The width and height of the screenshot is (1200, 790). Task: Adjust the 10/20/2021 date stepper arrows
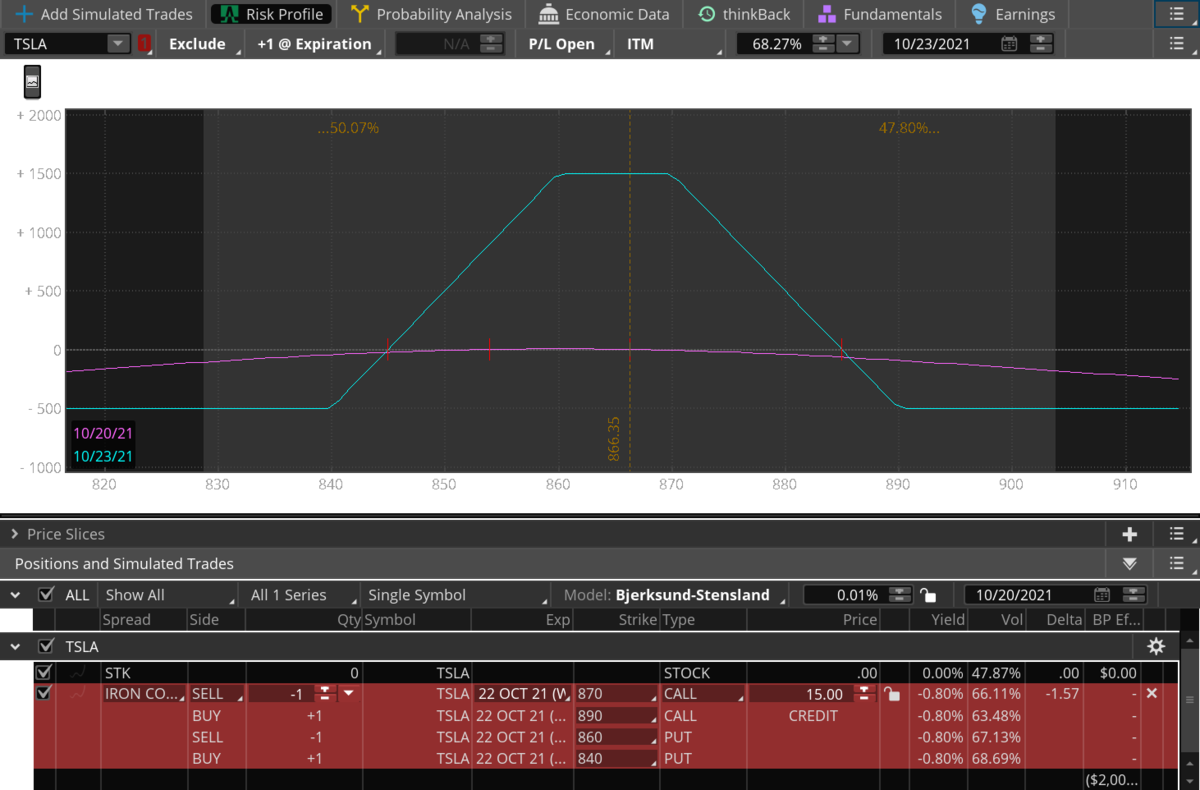[1134, 595]
